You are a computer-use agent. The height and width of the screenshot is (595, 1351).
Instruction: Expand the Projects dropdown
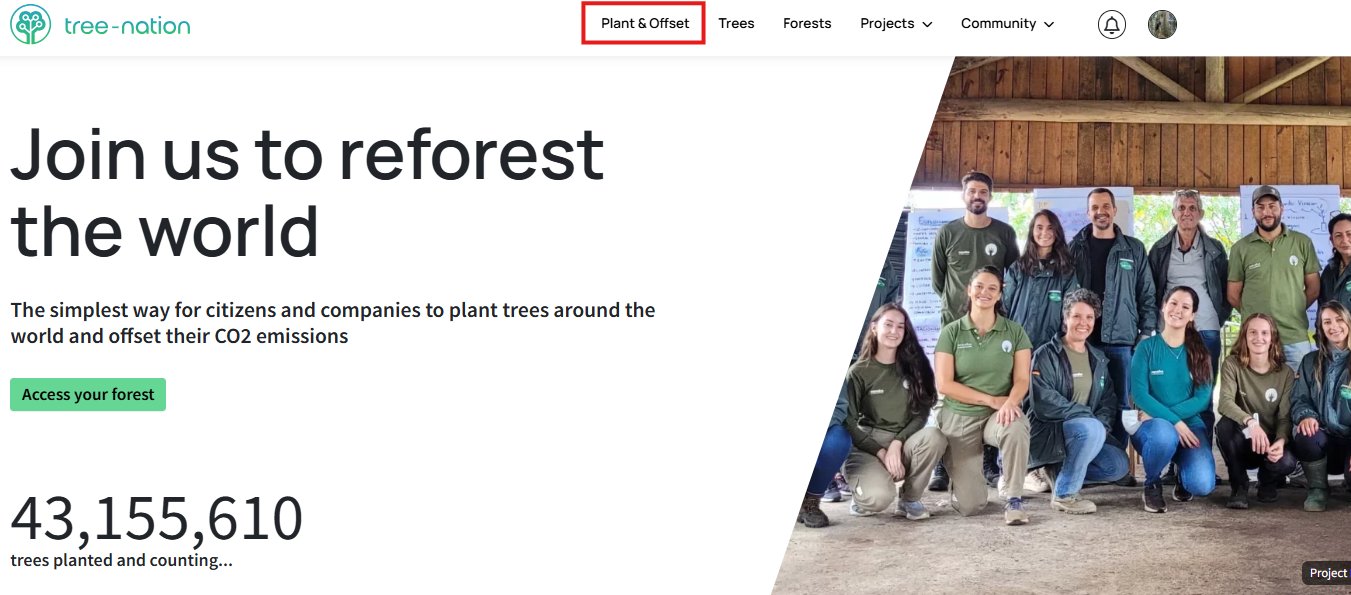[896, 23]
